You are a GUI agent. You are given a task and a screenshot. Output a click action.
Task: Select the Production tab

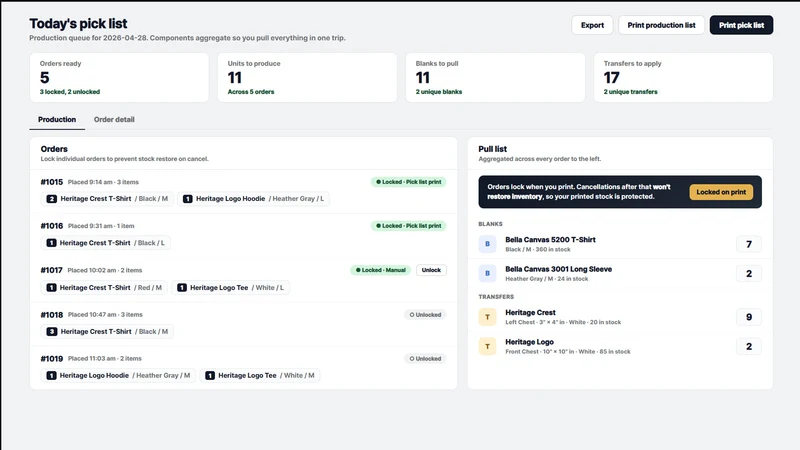click(x=57, y=119)
